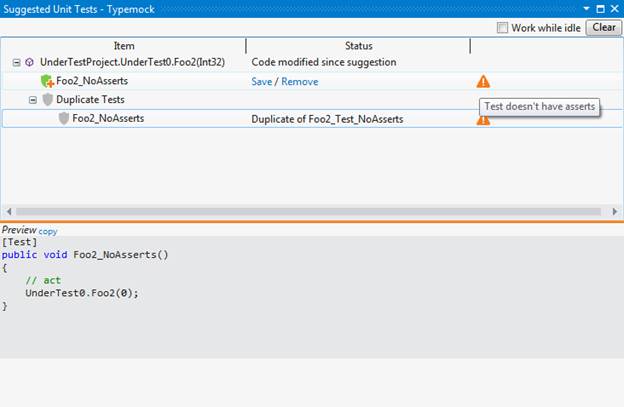Click the warning icon in the Duplicate of Foo2_Test_NoAsserts row
624x407 pixels.
(x=482, y=120)
